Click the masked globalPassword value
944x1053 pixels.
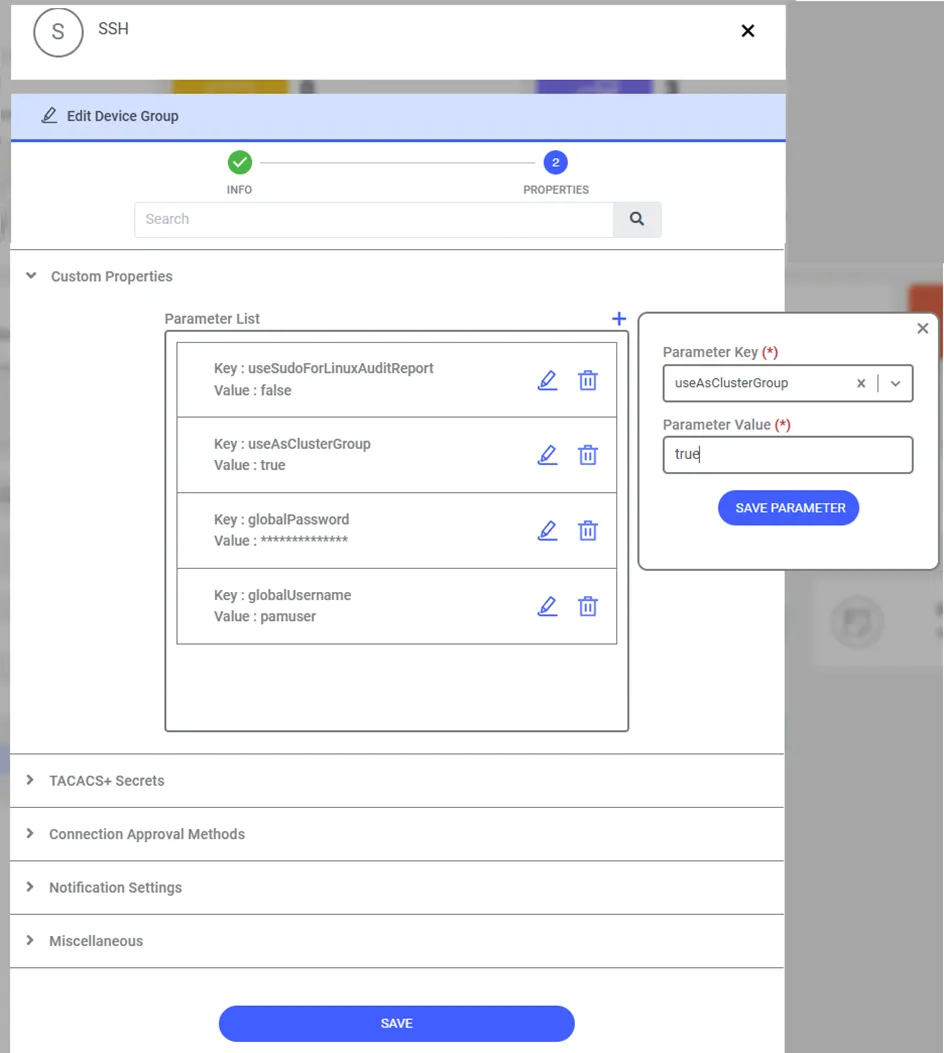pos(304,540)
